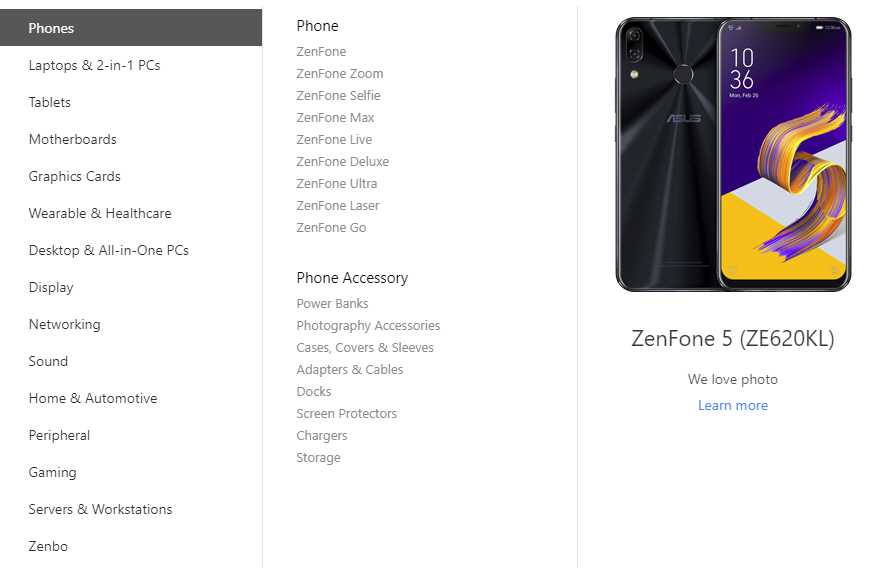Choose Wearable & Healthcare category

coord(100,213)
